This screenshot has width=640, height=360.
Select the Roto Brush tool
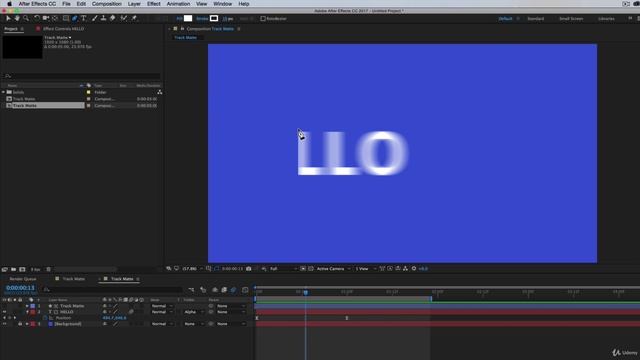tap(124, 18)
